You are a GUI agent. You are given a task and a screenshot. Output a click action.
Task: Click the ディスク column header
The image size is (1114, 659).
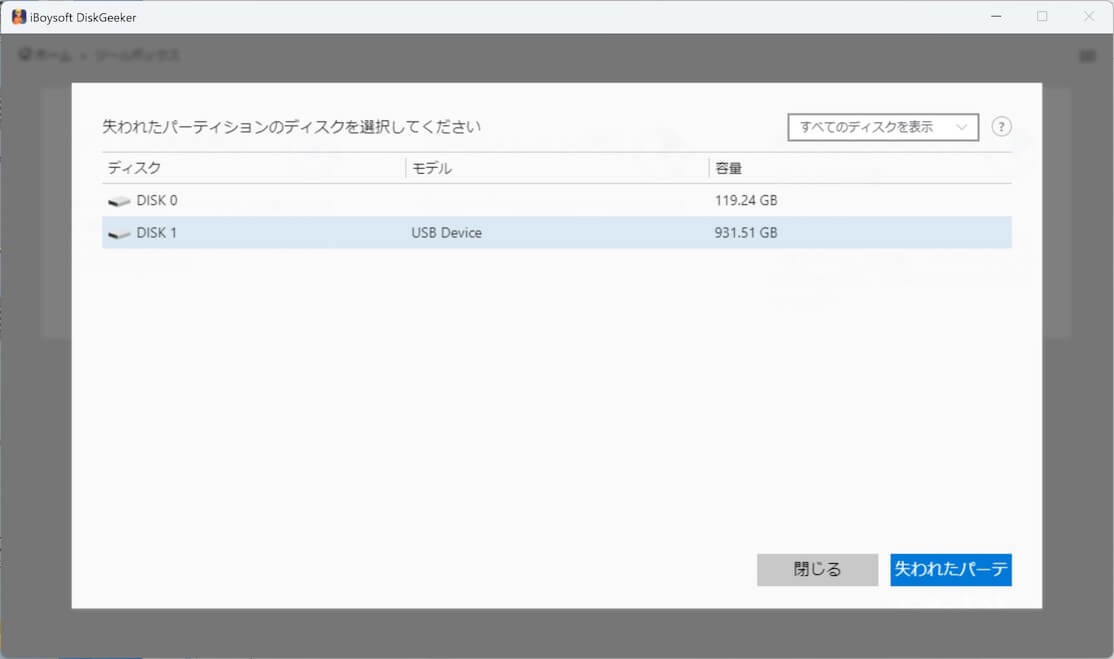[134, 168]
